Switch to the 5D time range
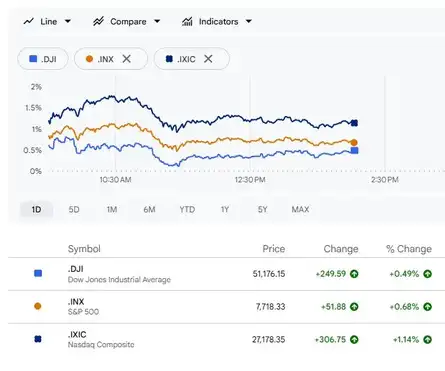The image size is (445, 371). pyautogui.click(x=74, y=210)
